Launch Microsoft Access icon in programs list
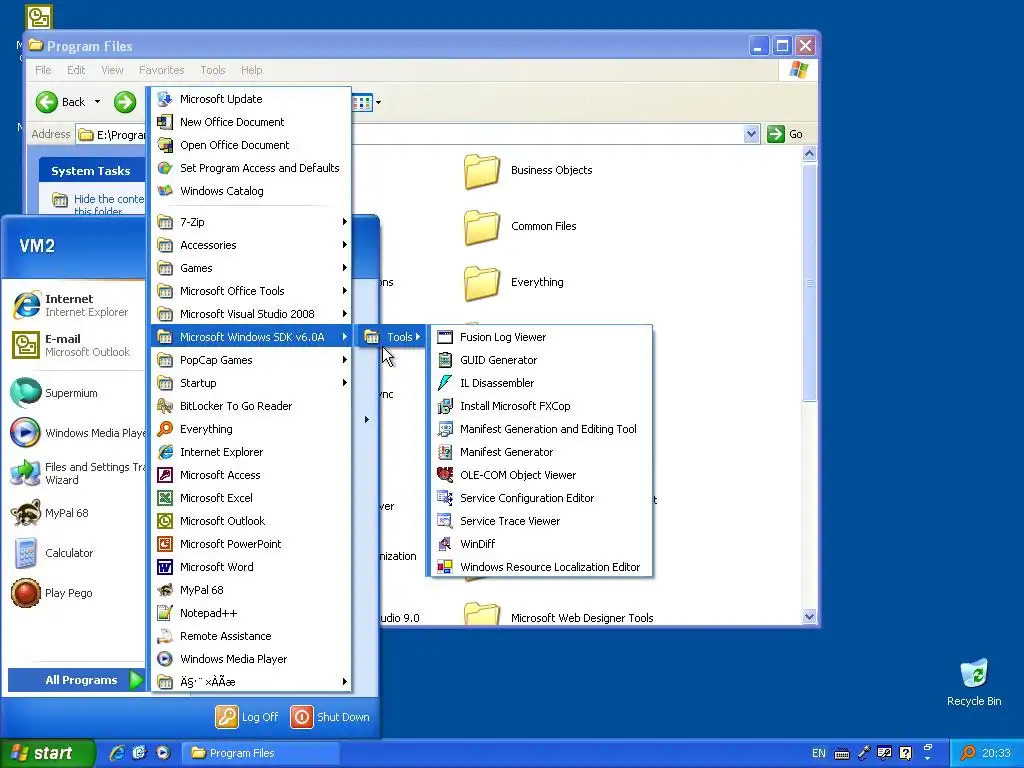Viewport: 1024px width, 768px height. [x=165, y=475]
